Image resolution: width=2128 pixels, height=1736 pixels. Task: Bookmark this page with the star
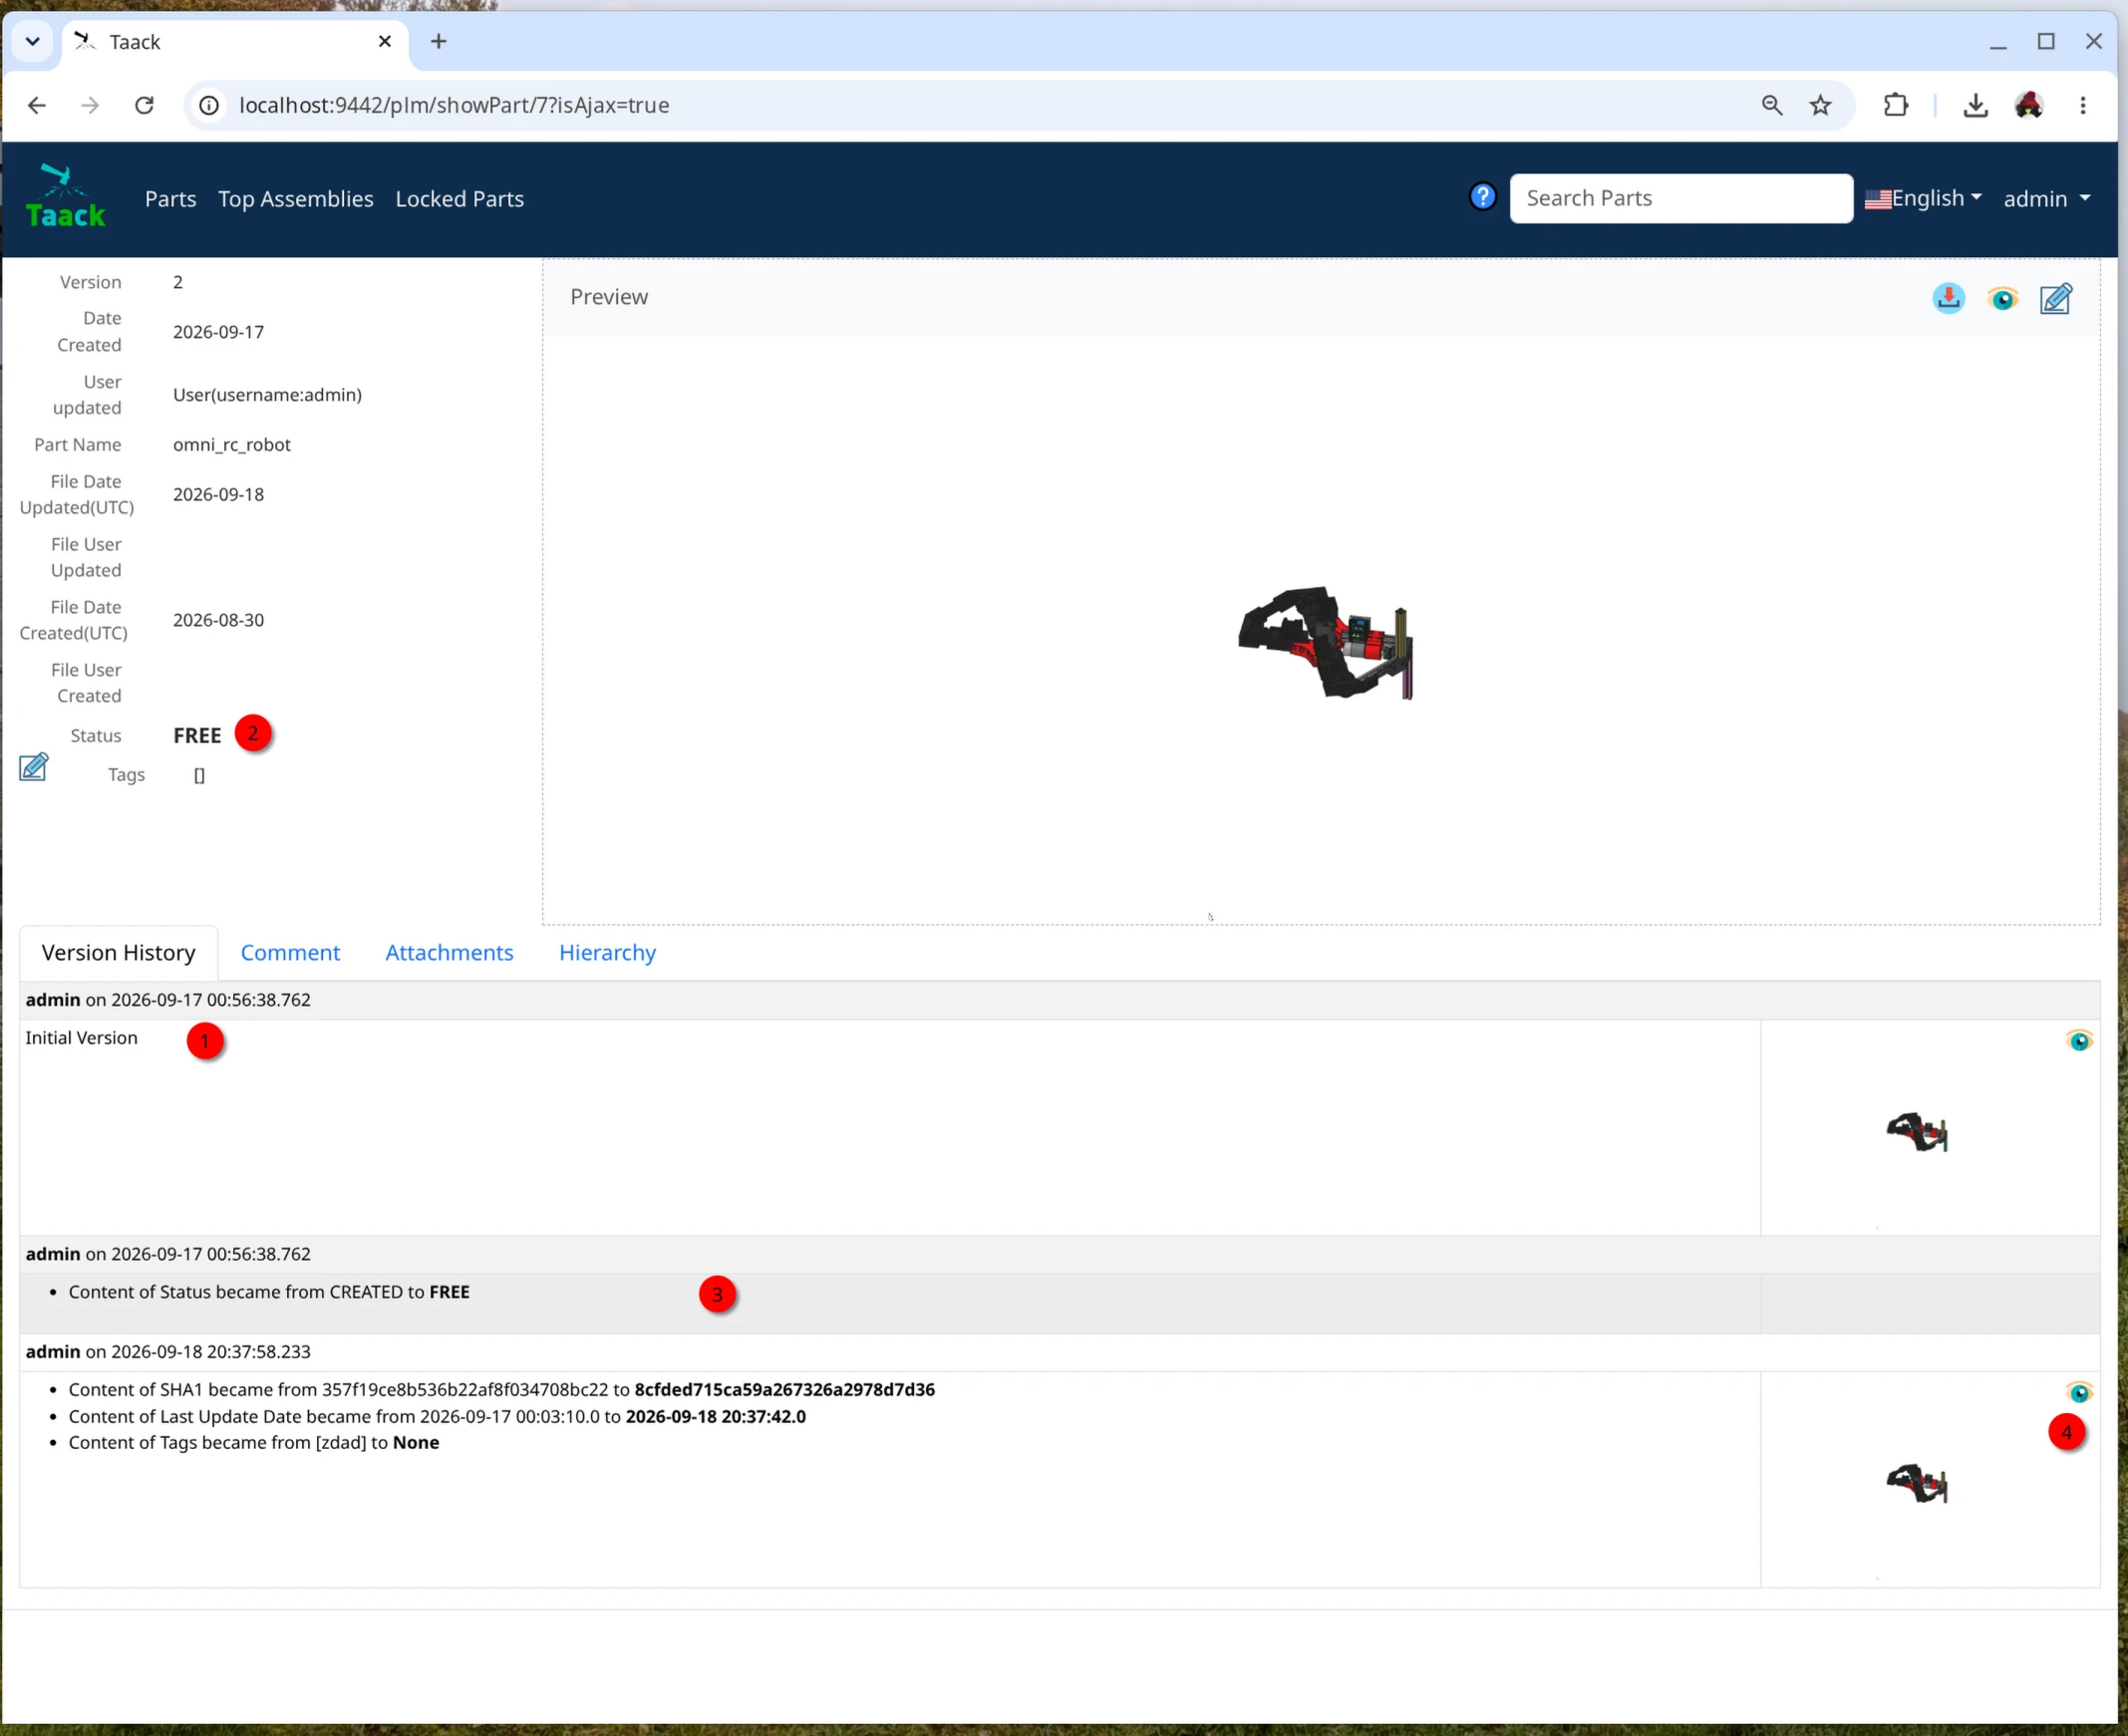(1820, 105)
